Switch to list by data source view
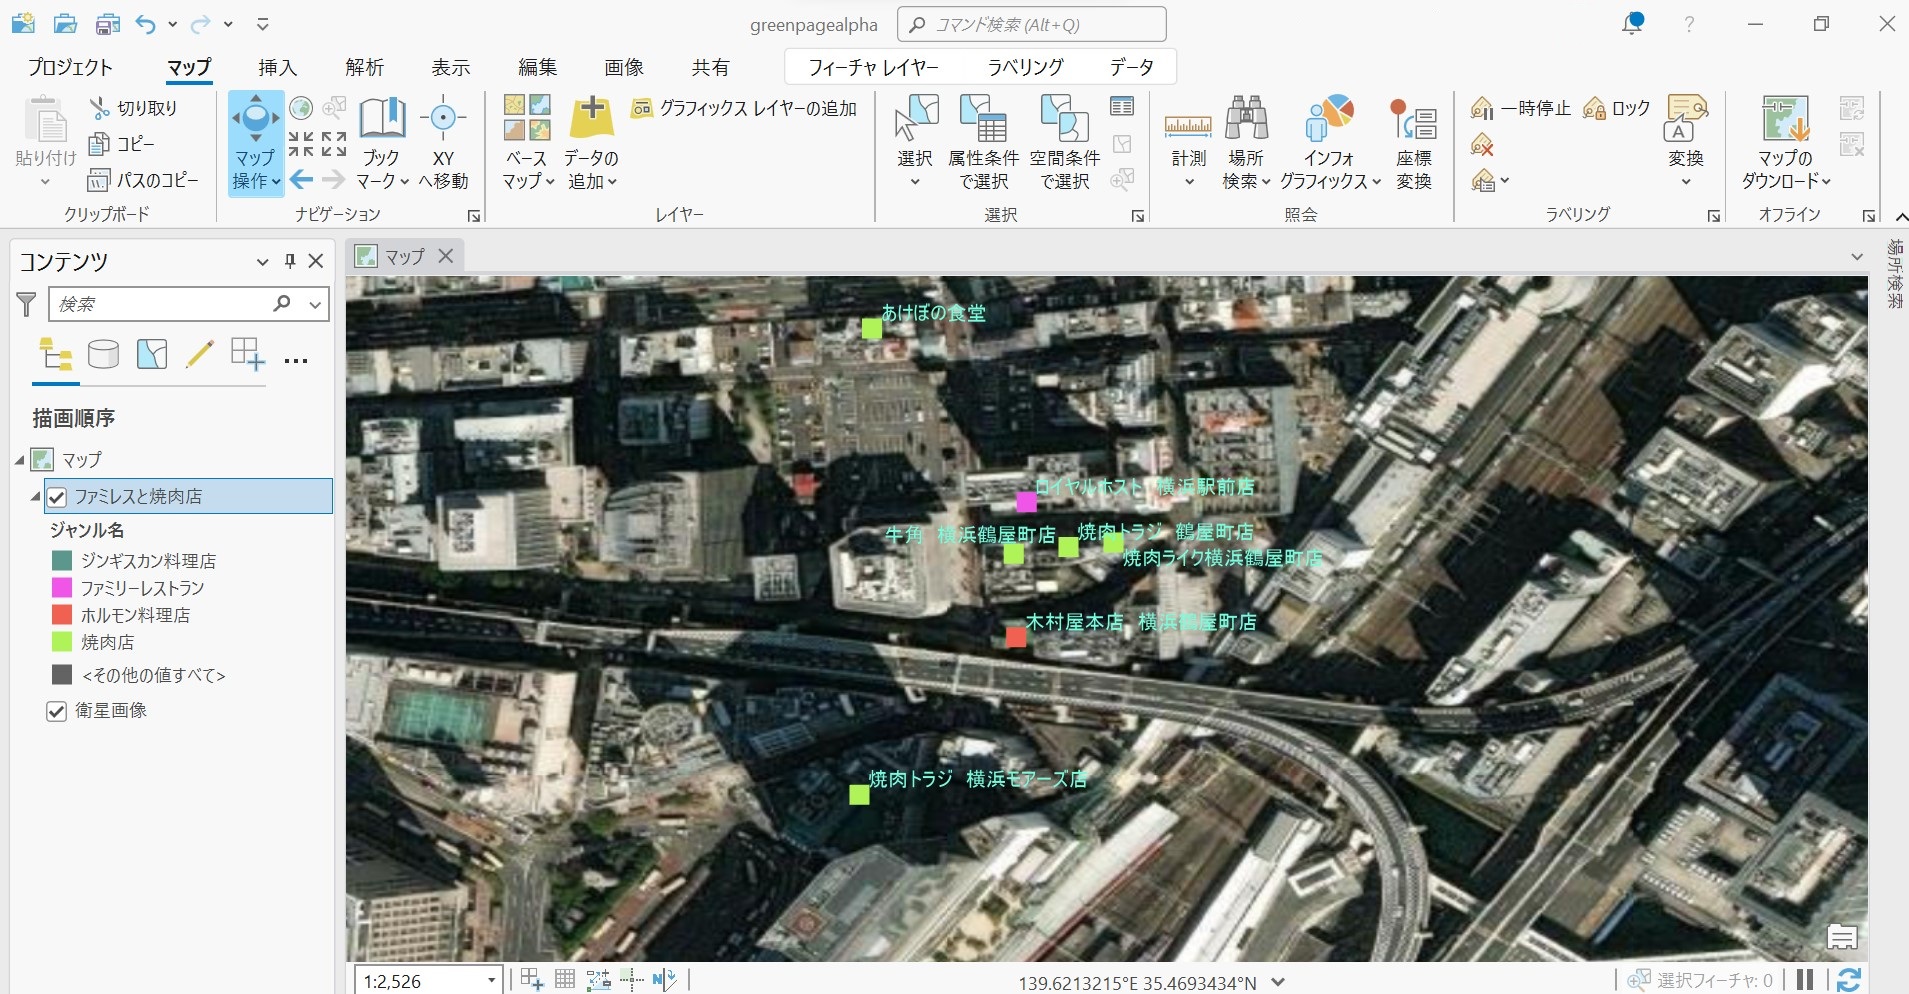Screen dimensions: 1909x994 [103, 354]
